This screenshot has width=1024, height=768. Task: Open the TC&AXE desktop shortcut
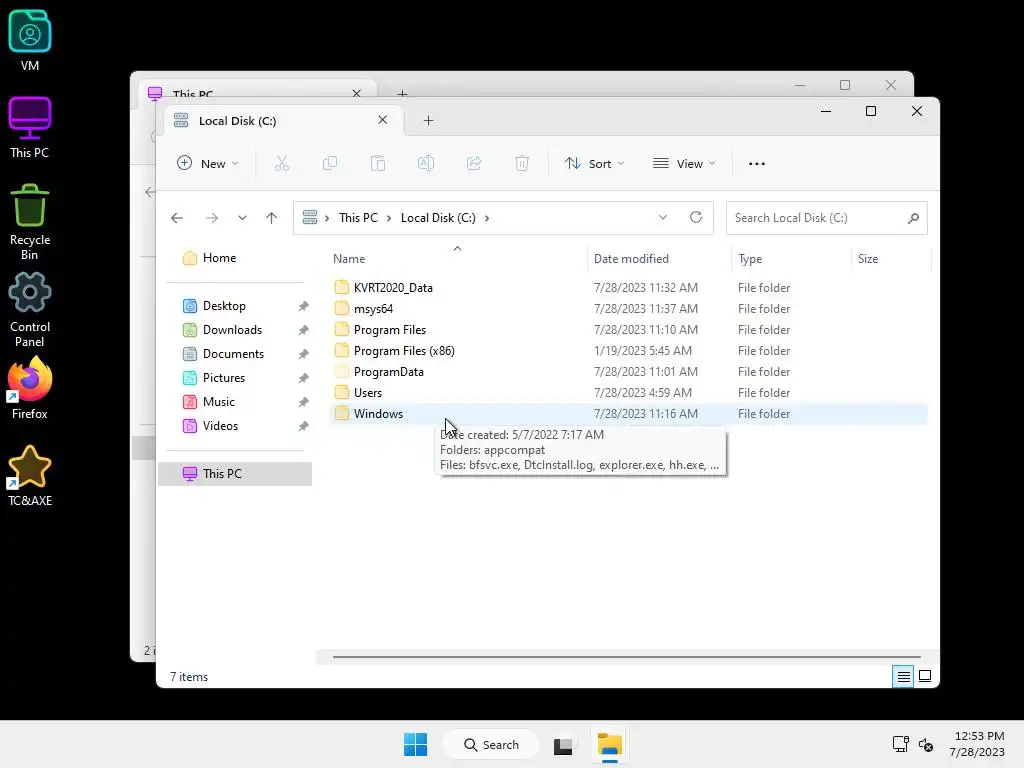29,475
